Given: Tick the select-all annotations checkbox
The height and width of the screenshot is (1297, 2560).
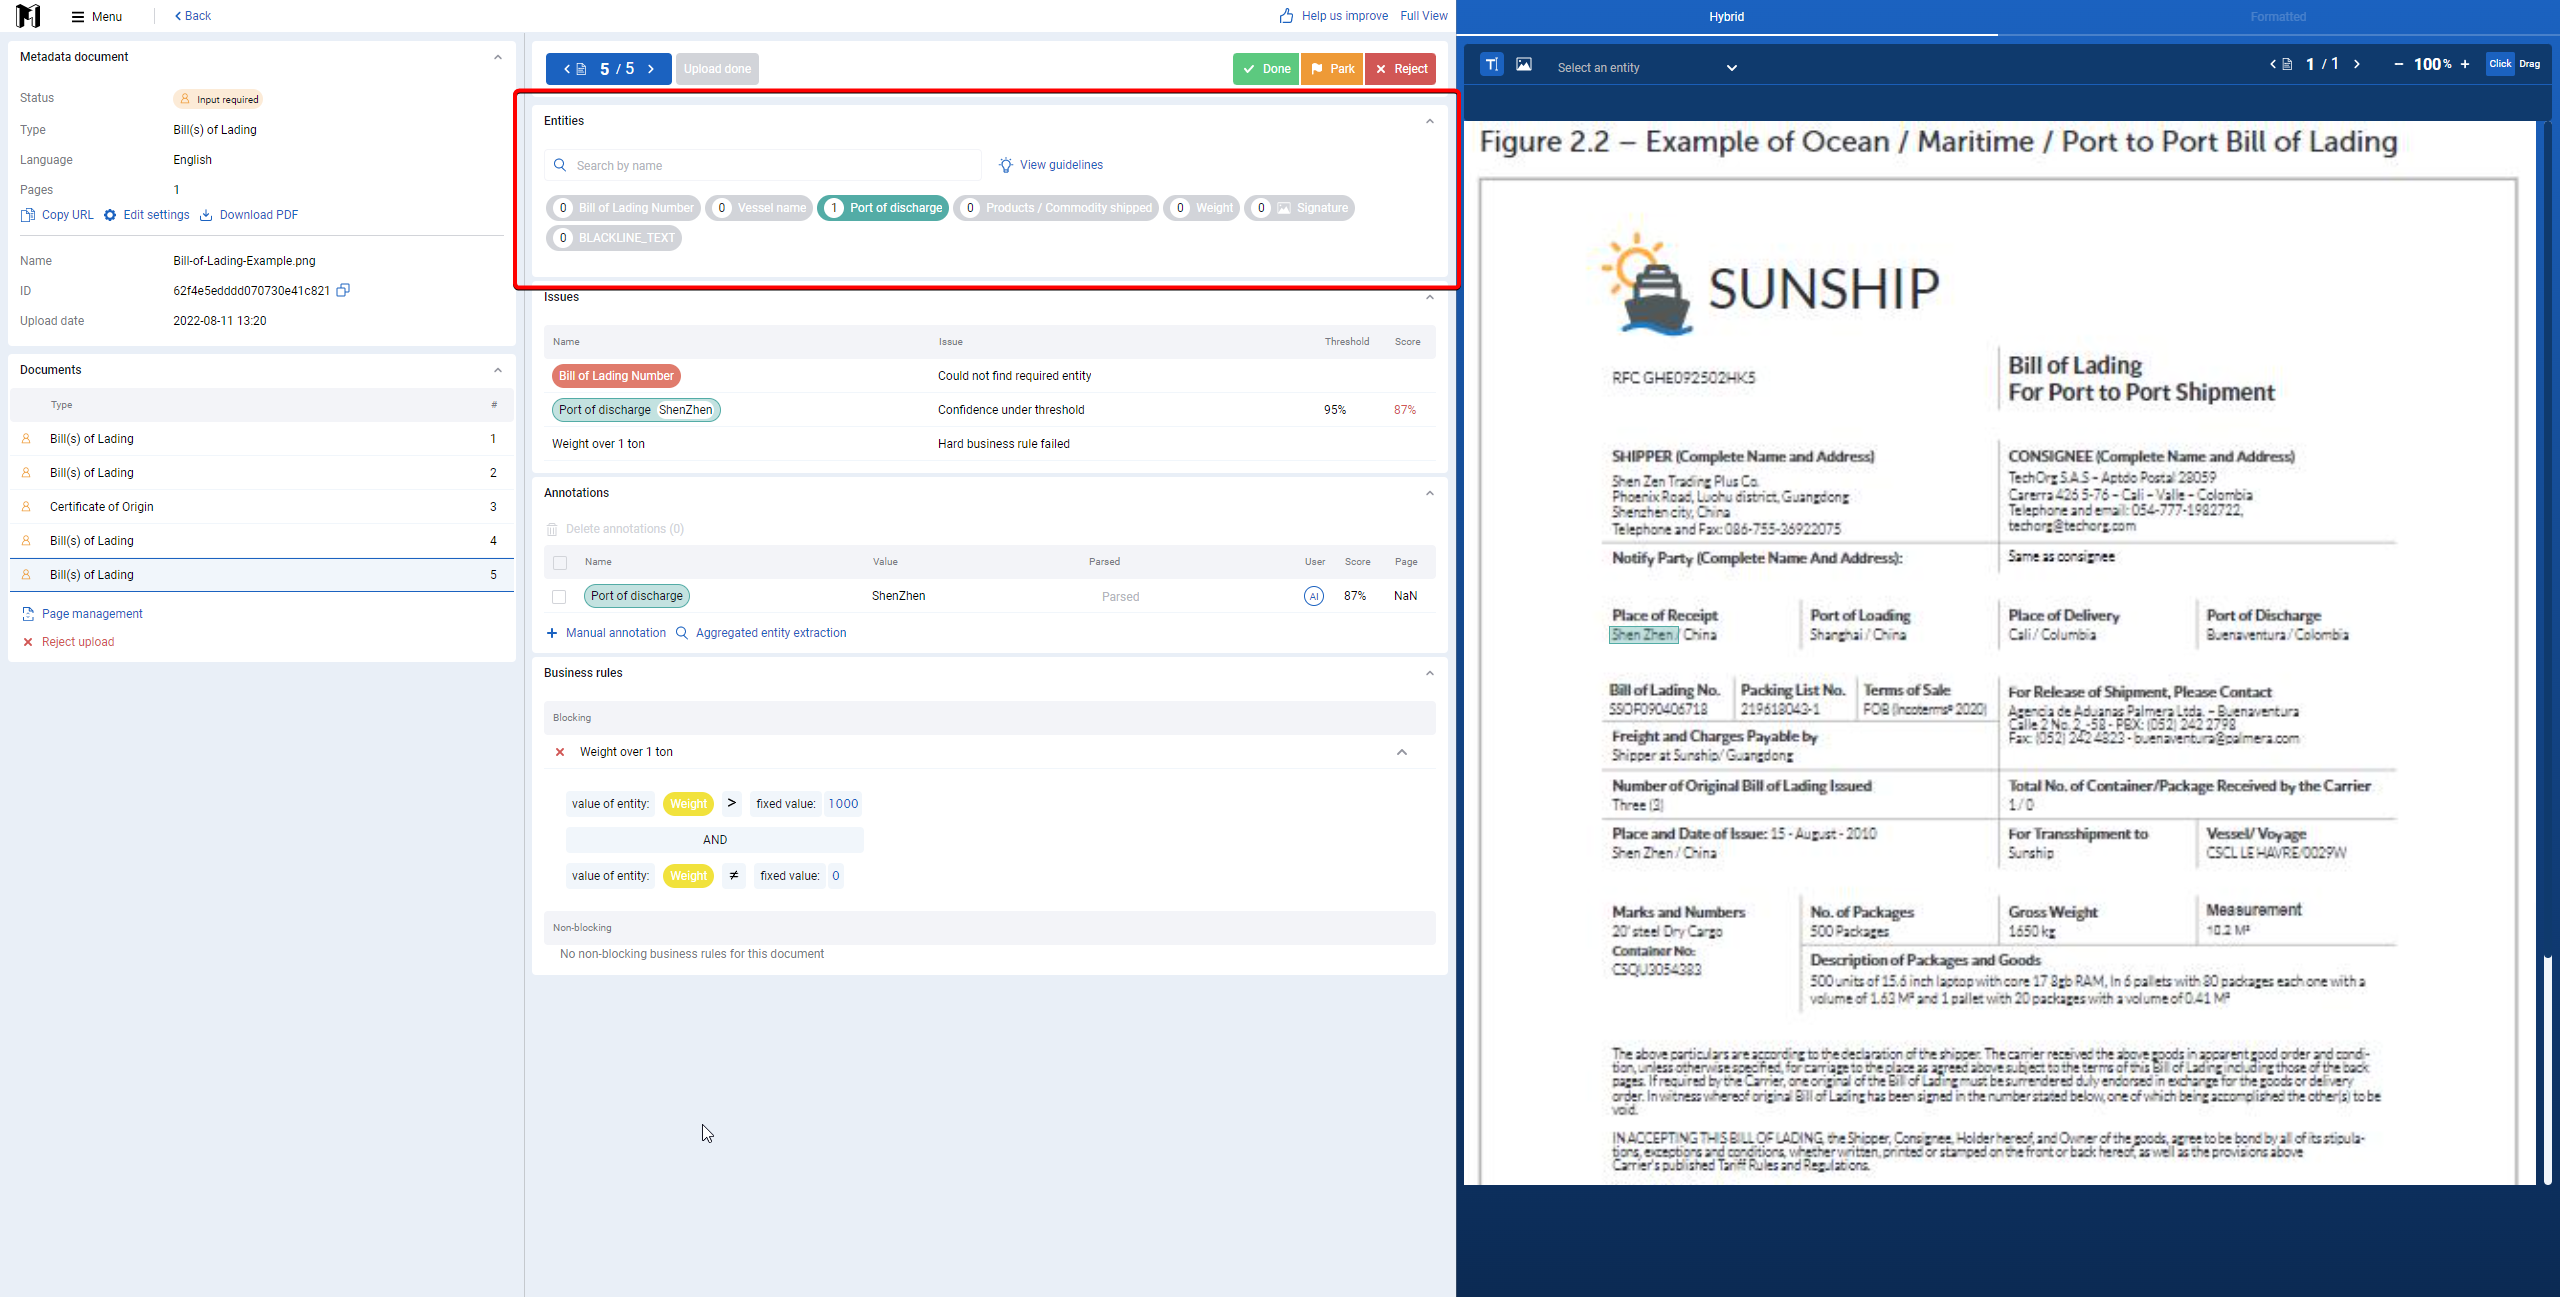Looking at the screenshot, I should click(x=560, y=563).
